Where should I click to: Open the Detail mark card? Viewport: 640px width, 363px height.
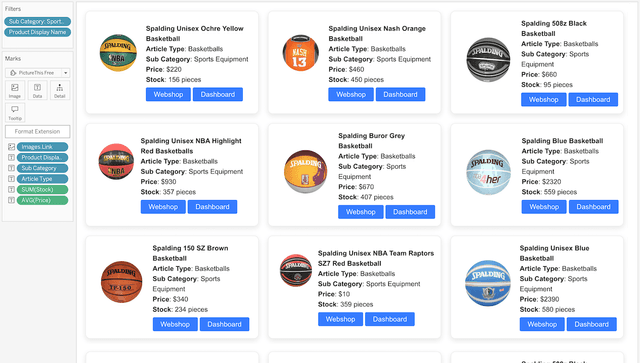click(60, 90)
